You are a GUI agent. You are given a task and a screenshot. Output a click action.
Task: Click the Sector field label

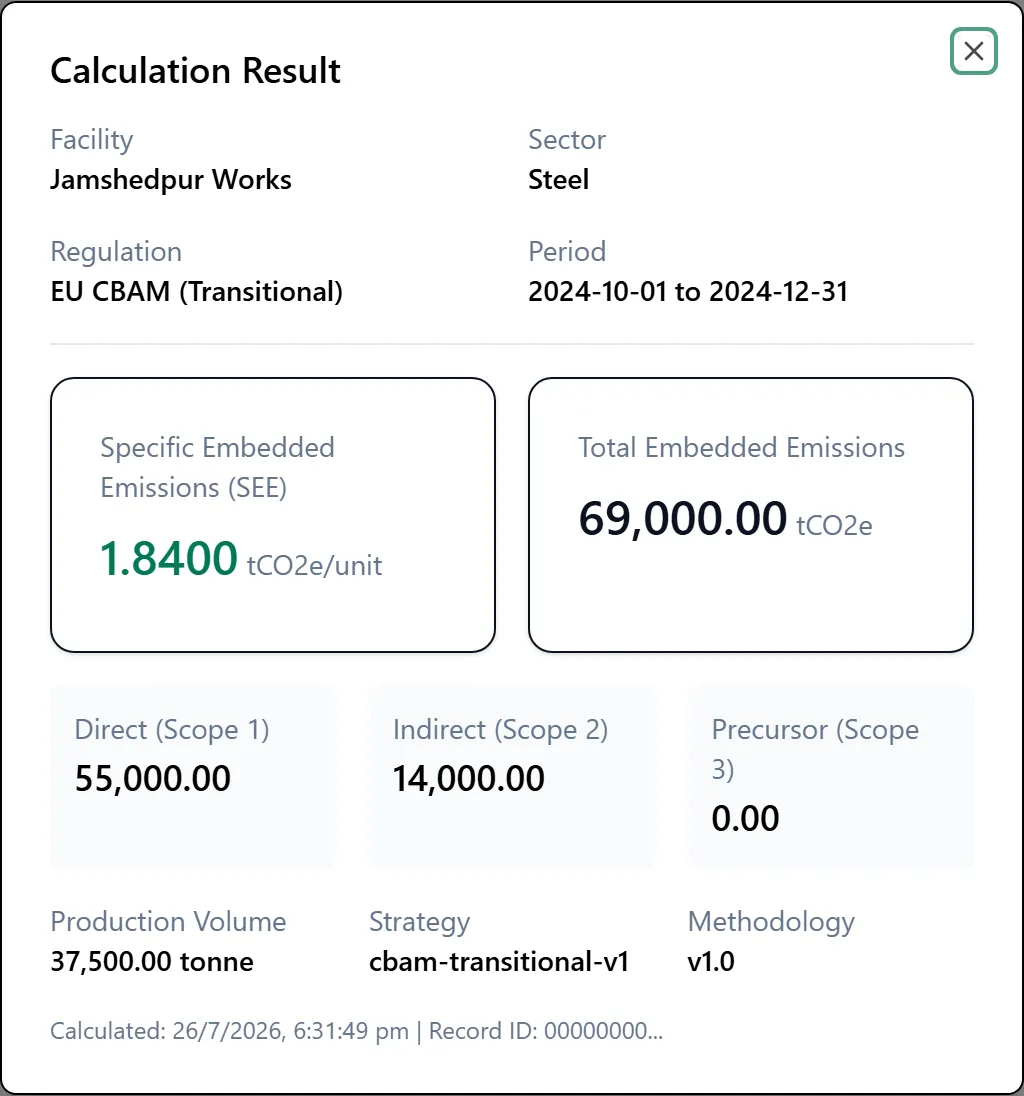pyautogui.click(x=567, y=140)
